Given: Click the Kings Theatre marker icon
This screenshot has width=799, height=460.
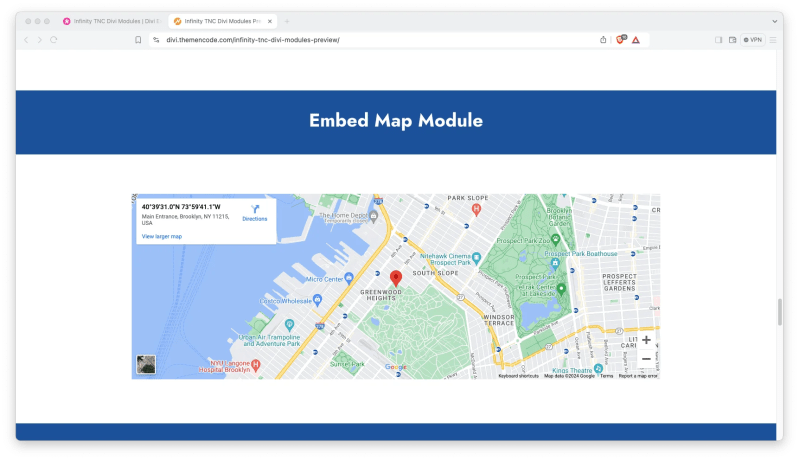Looking at the screenshot, I should [598, 368].
